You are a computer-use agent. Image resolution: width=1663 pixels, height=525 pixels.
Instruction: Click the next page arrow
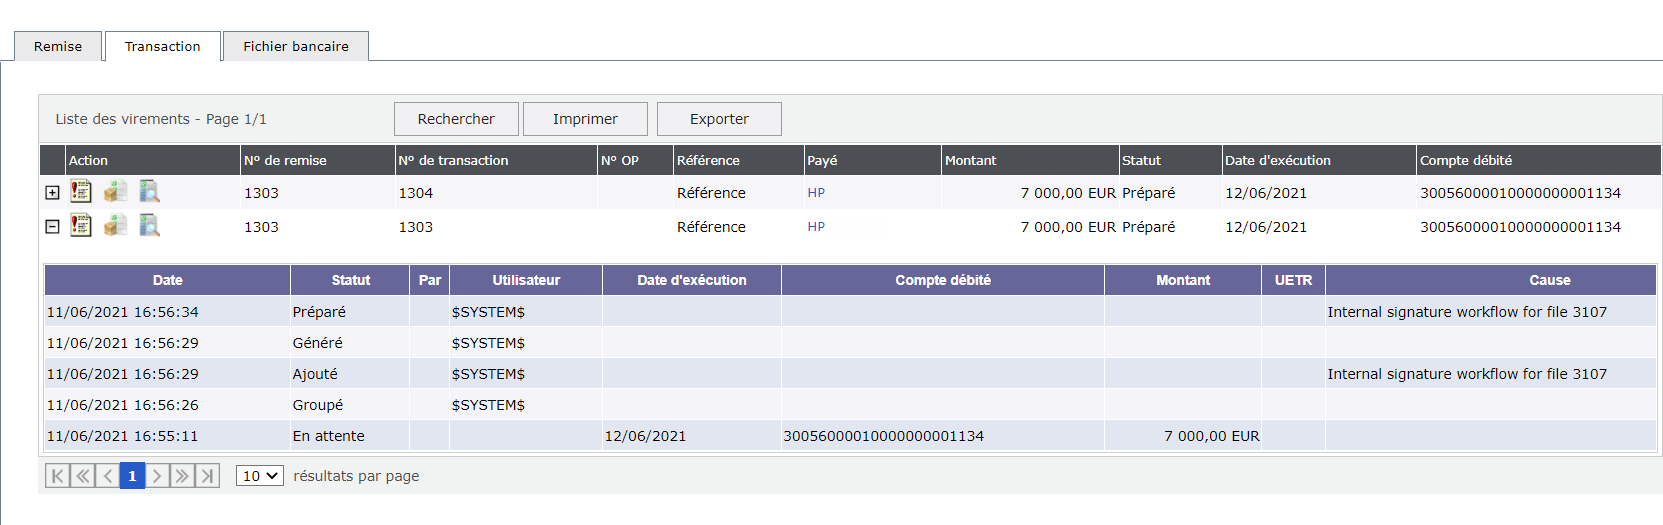pos(157,476)
